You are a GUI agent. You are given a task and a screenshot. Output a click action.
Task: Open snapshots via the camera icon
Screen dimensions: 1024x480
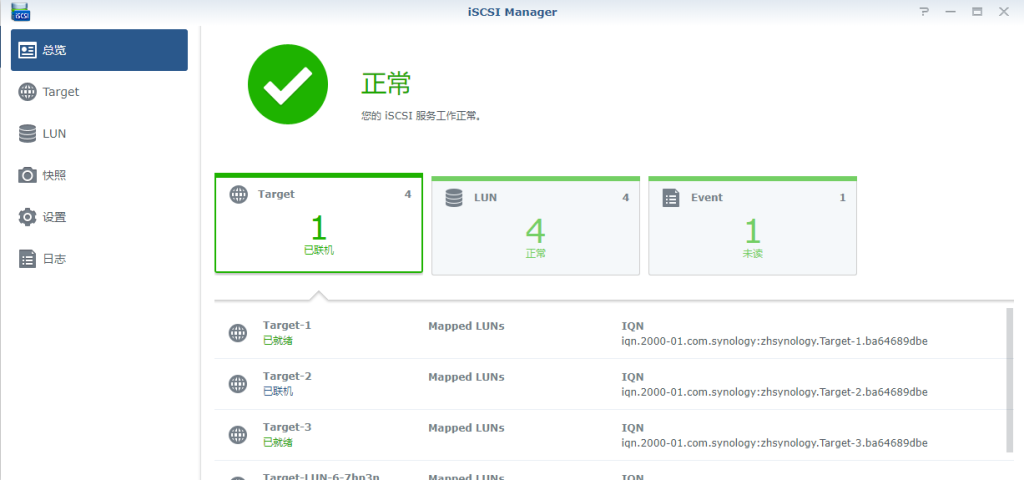[27, 175]
